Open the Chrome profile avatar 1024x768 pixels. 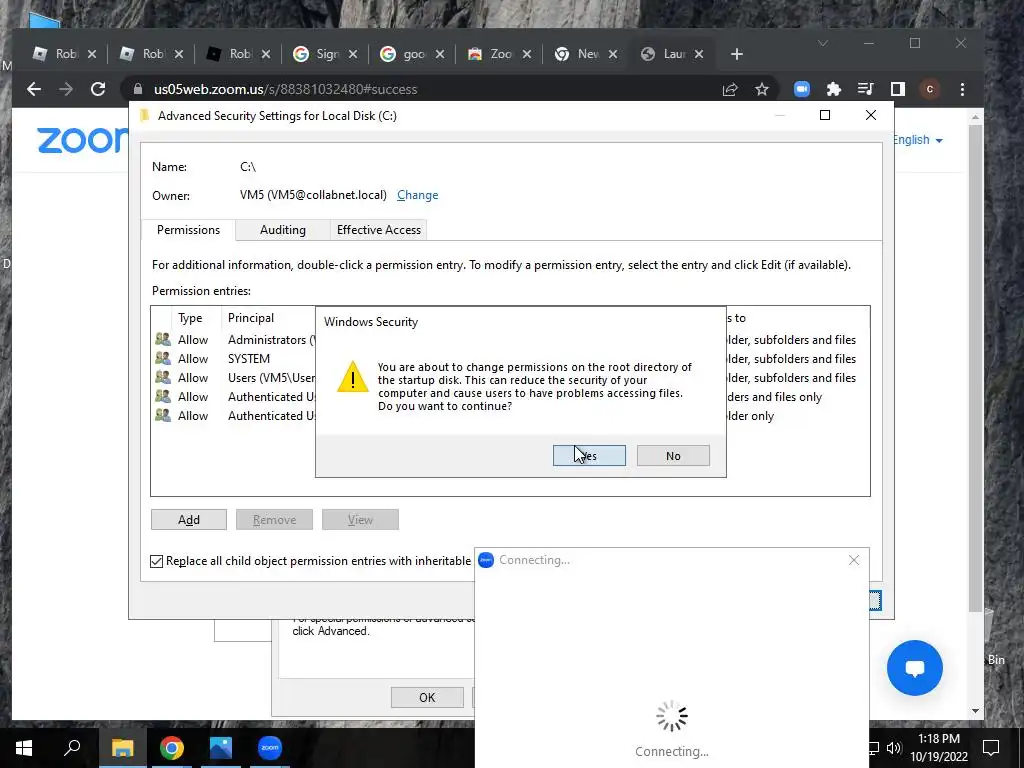(929, 89)
